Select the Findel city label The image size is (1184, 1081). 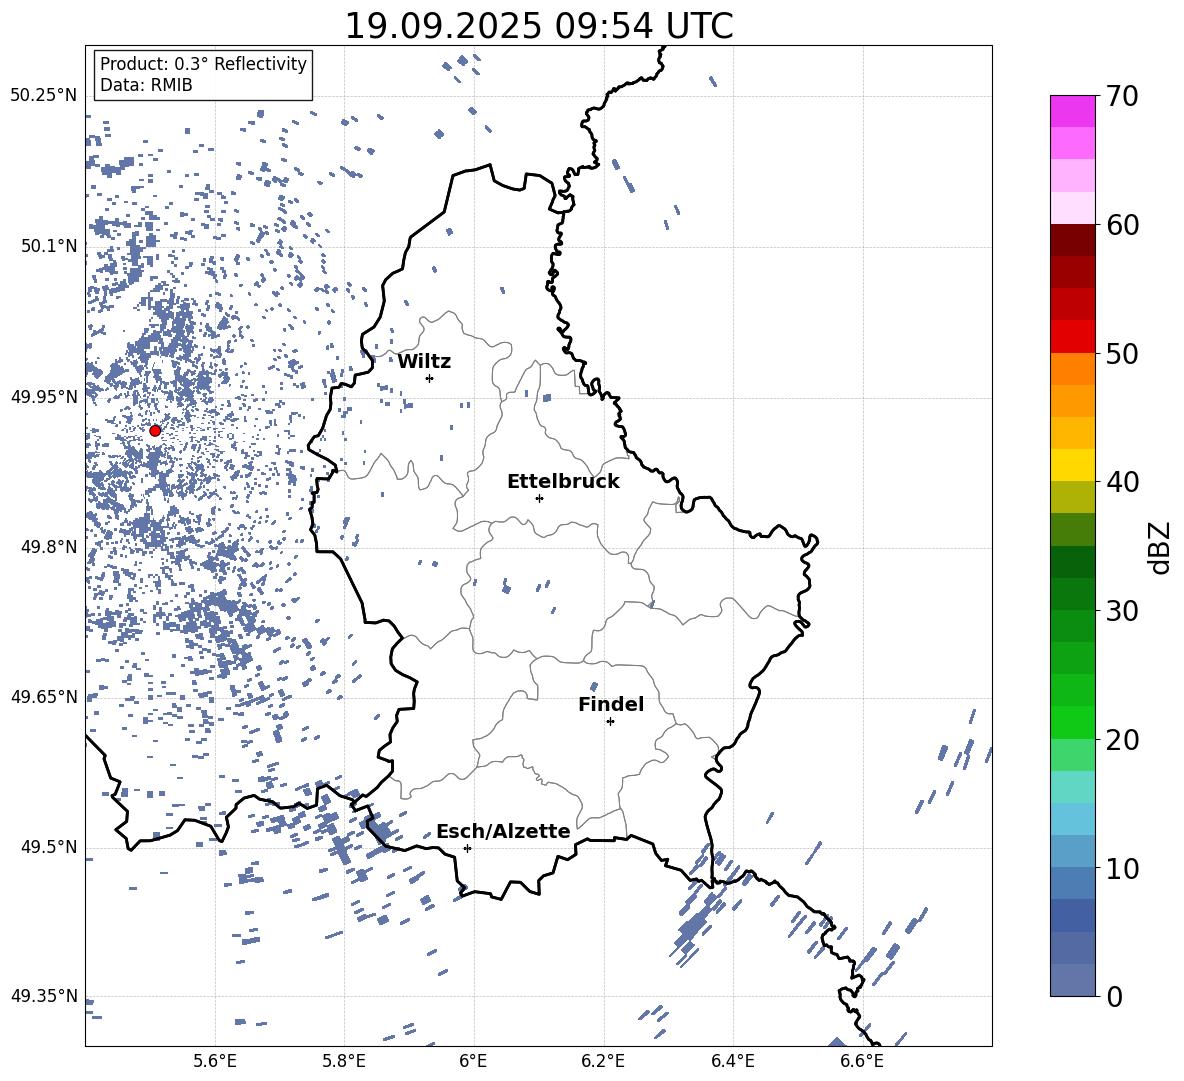point(611,704)
